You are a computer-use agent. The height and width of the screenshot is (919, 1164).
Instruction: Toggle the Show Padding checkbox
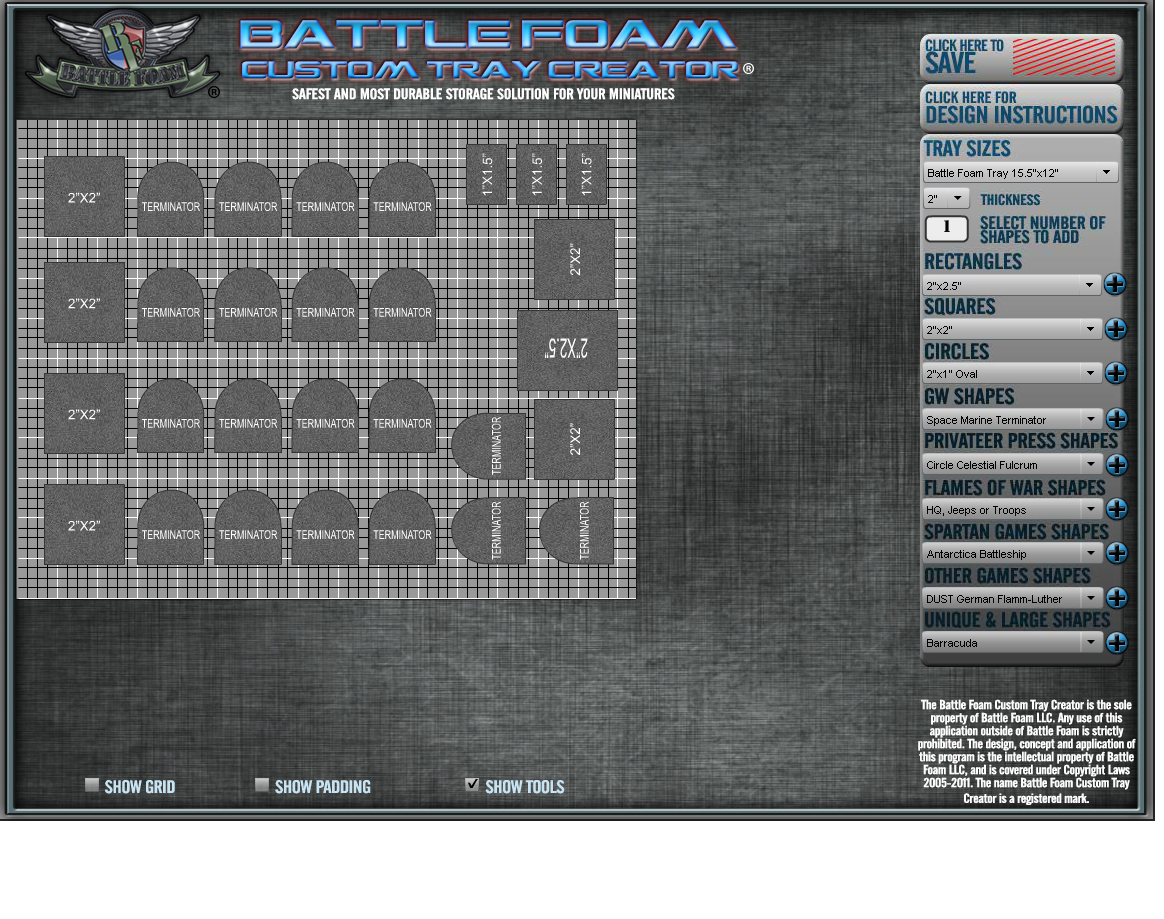pos(262,785)
